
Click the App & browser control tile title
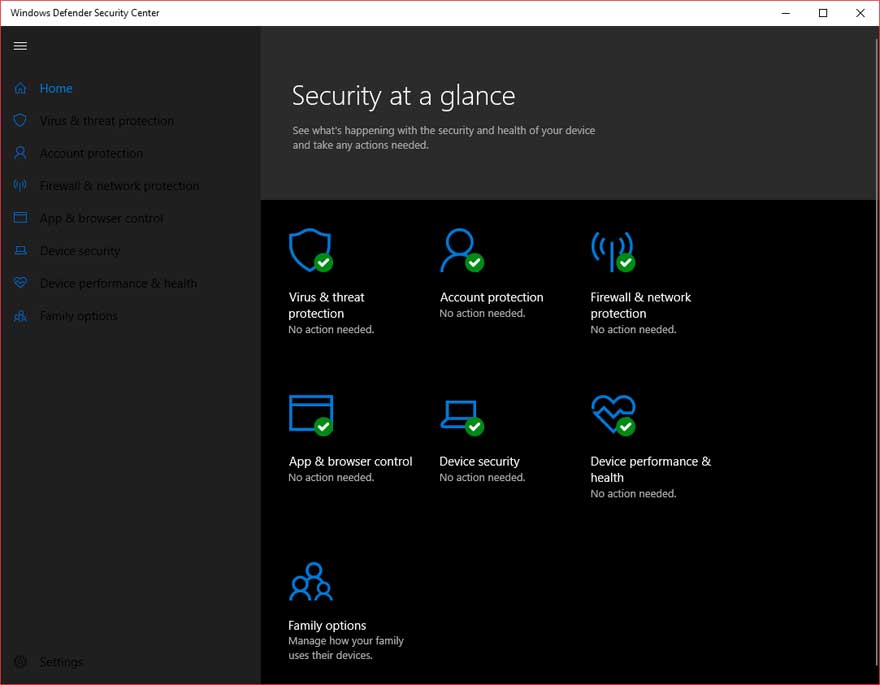click(x=350, y=461)
